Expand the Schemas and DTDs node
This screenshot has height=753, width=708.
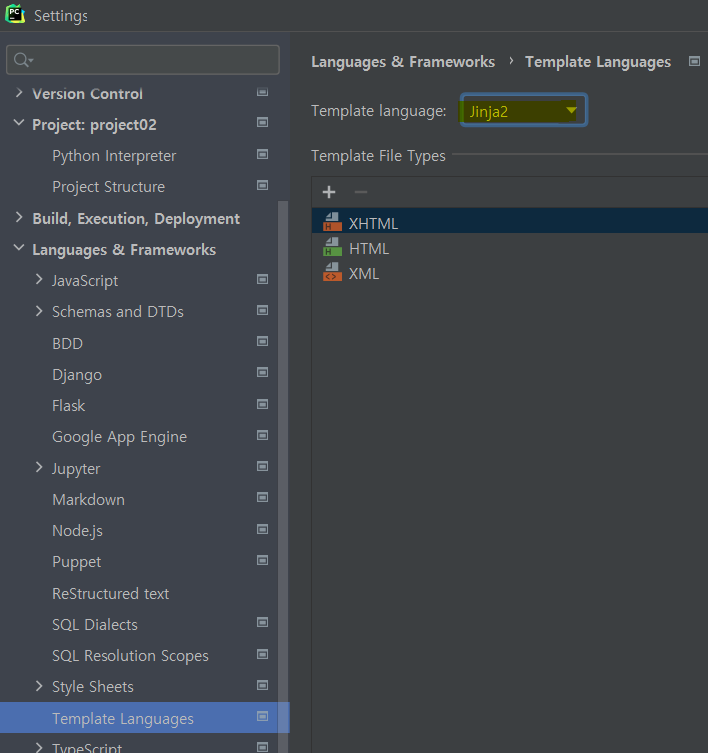coord(39,311)
